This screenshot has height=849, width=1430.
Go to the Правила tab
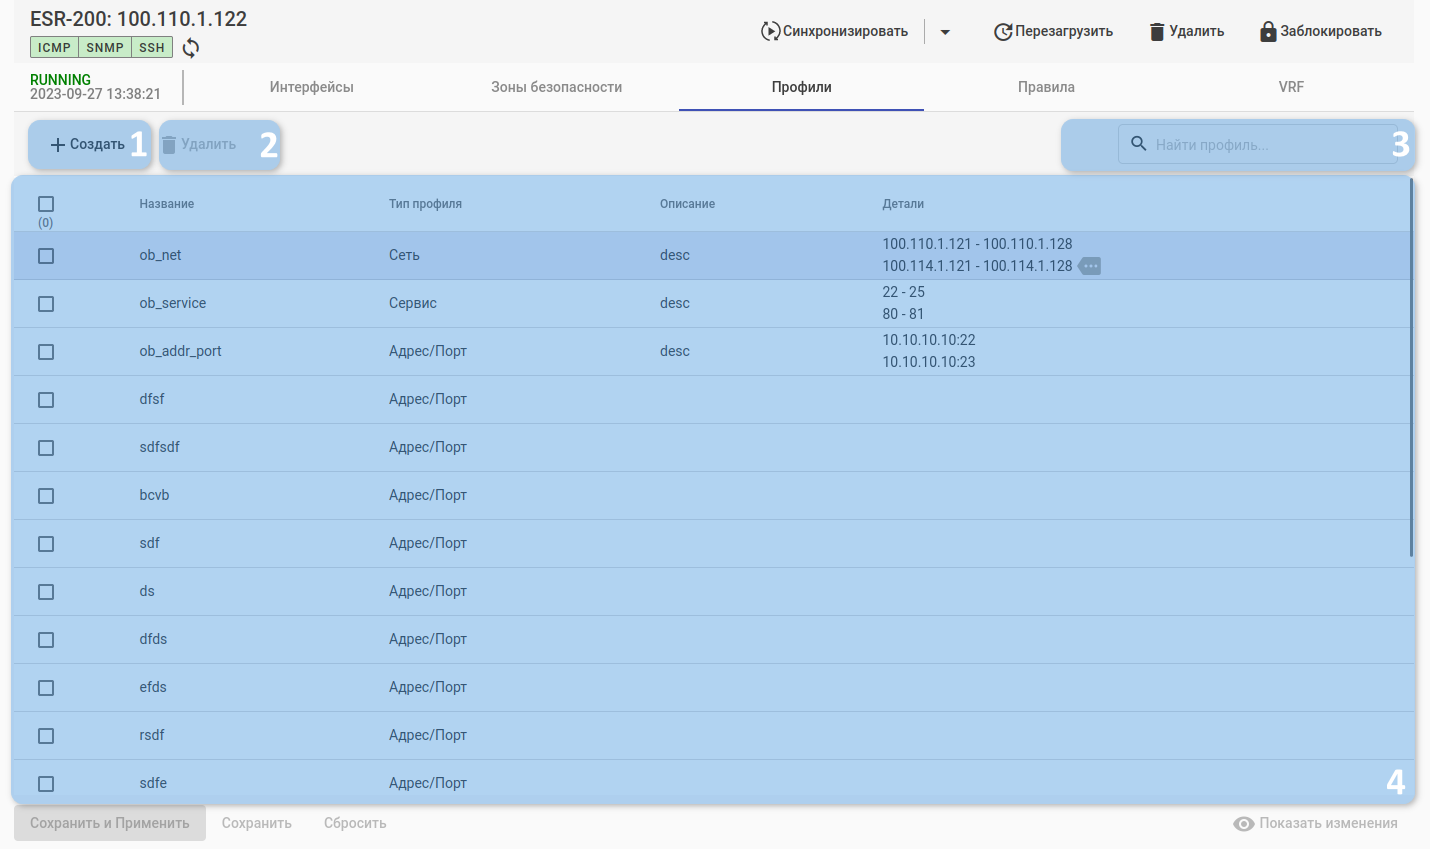tap(1046, 87)
